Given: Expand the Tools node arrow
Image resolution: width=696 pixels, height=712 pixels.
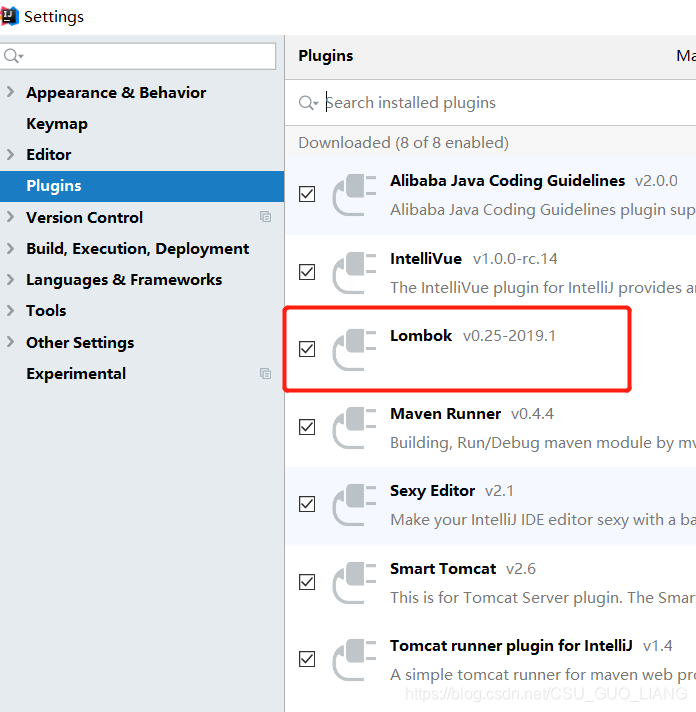Looking at the screenshot, I should click(10, 311).
